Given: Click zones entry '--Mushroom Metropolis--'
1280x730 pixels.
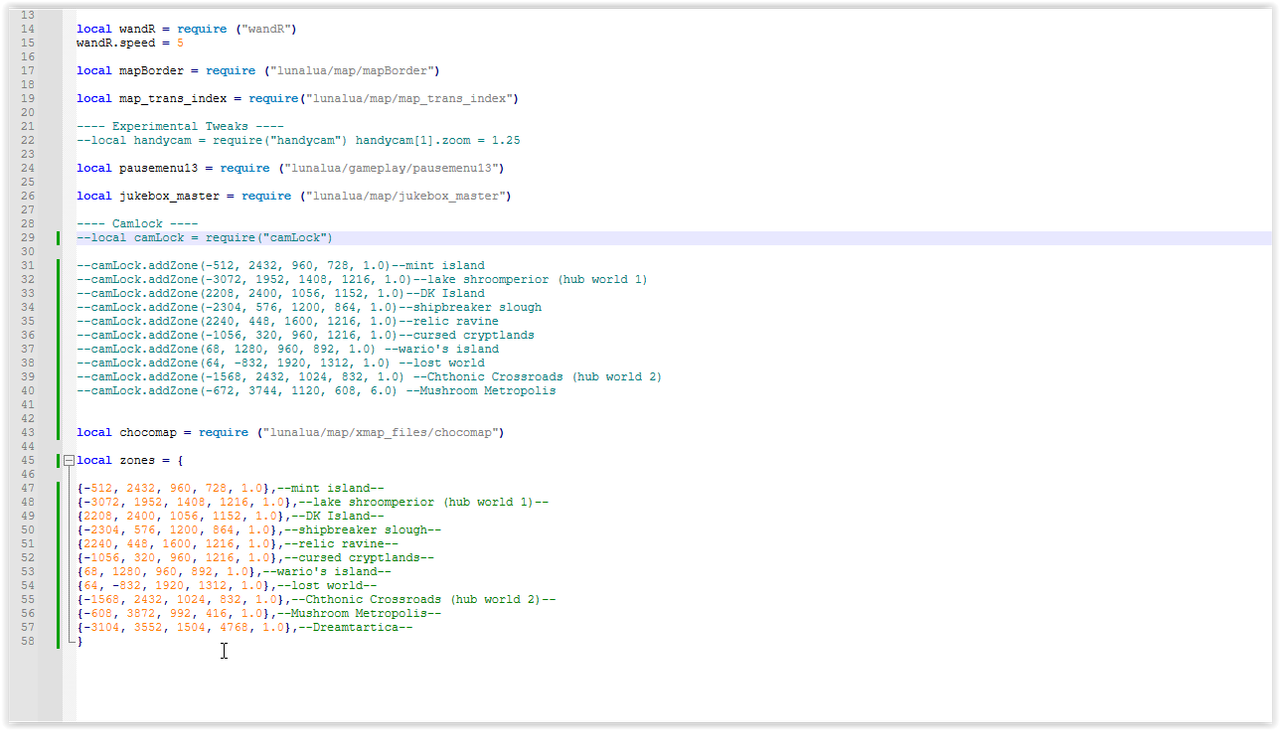Looking at the screenshot, I should coord(259,613).
